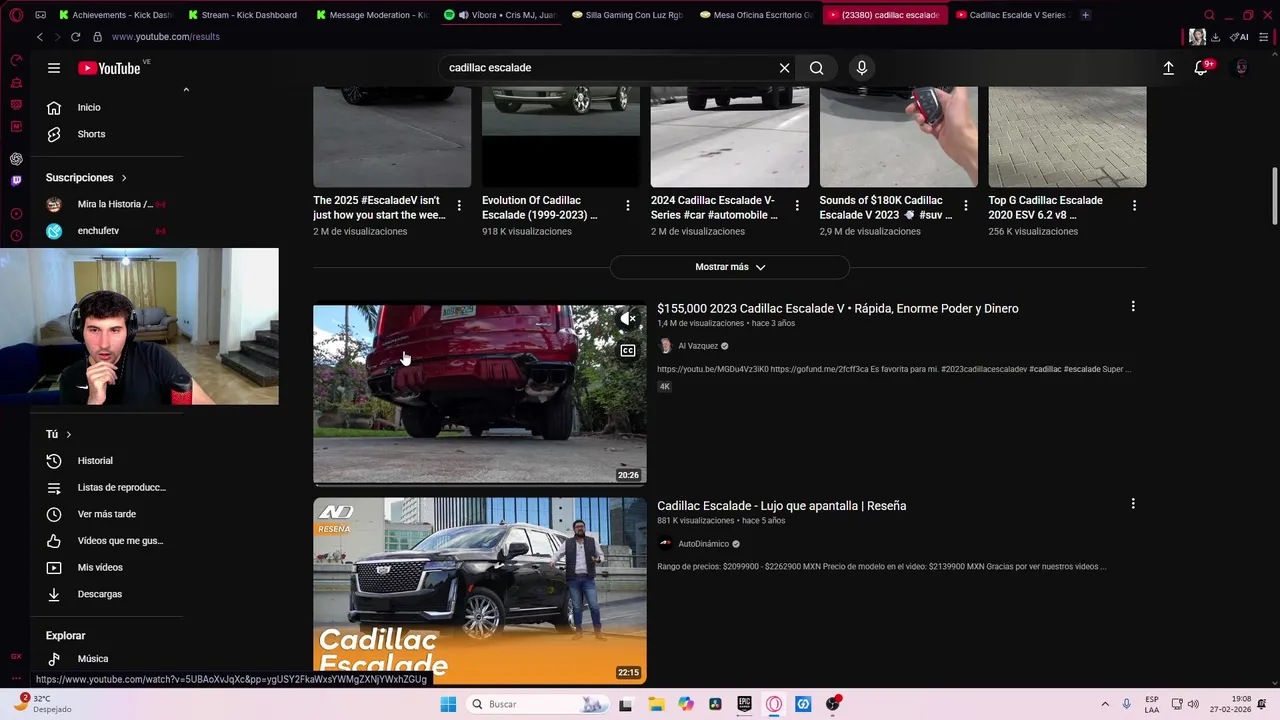Open the Evolution Of Cadillac Escalade short thumbnail

click(561, 136)
